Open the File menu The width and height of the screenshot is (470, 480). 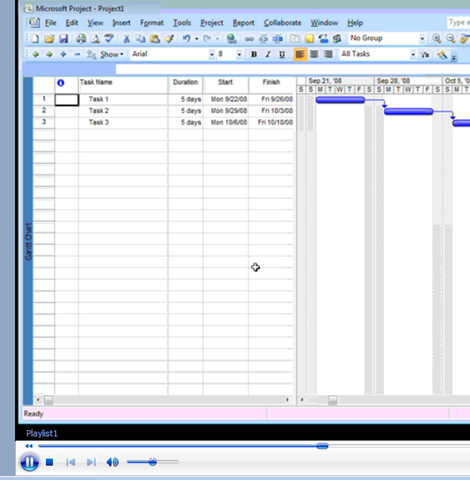point(50,23)
